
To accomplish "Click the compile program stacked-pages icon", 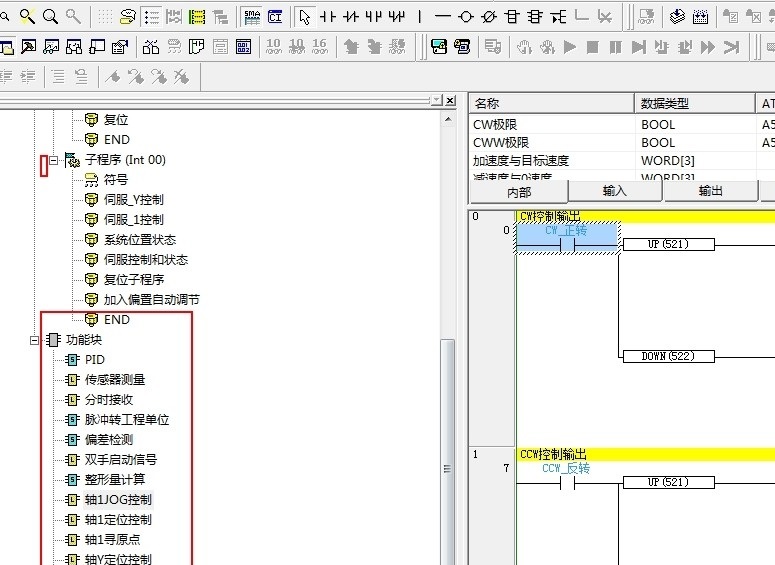I will 677,17.
